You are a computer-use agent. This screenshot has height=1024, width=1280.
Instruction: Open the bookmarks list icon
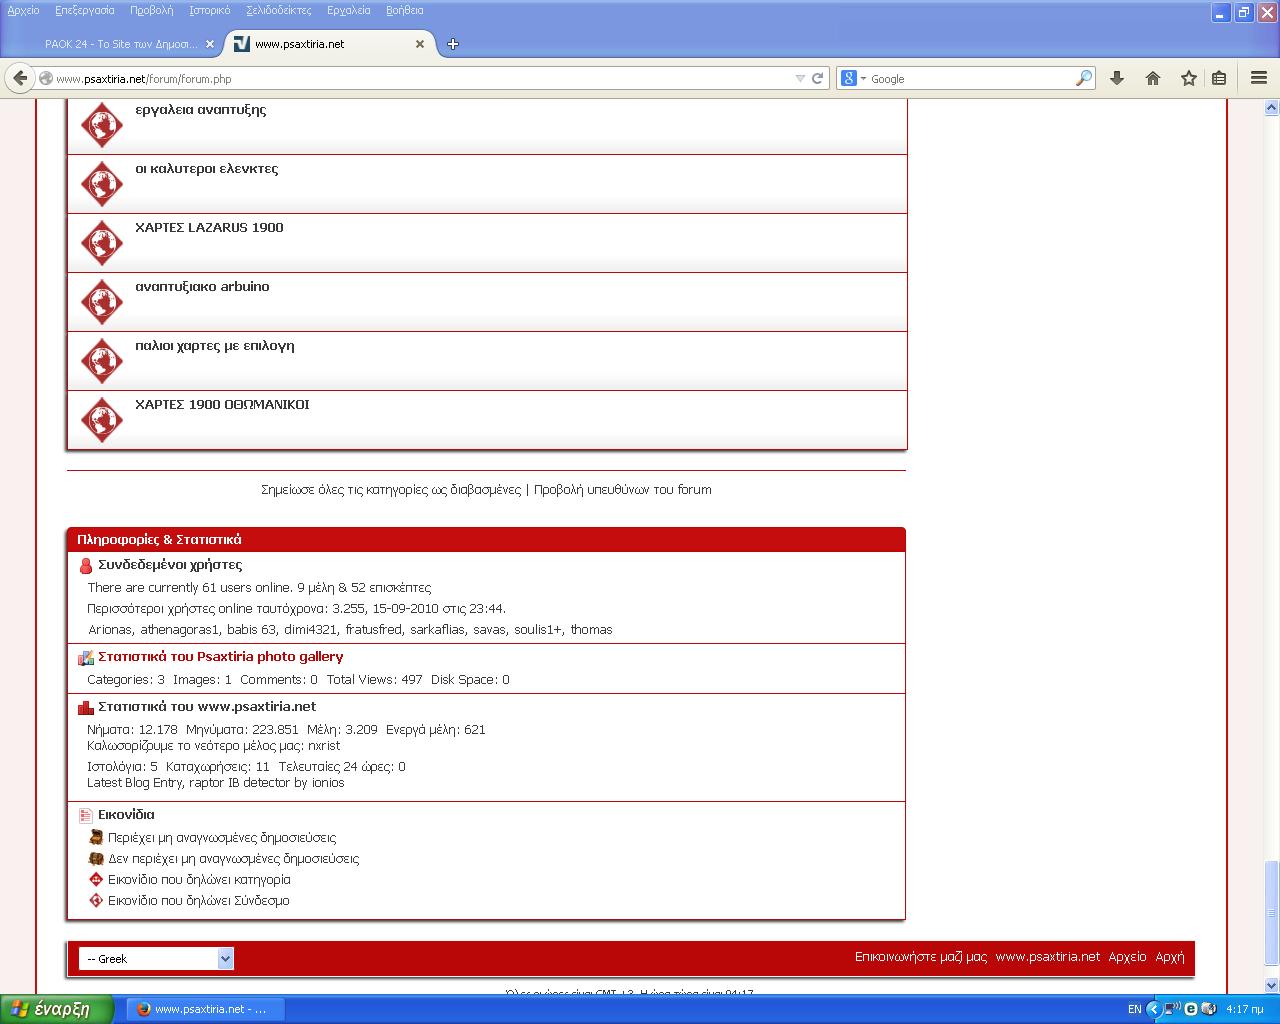pyautogui.click(x=1219, y=78)
